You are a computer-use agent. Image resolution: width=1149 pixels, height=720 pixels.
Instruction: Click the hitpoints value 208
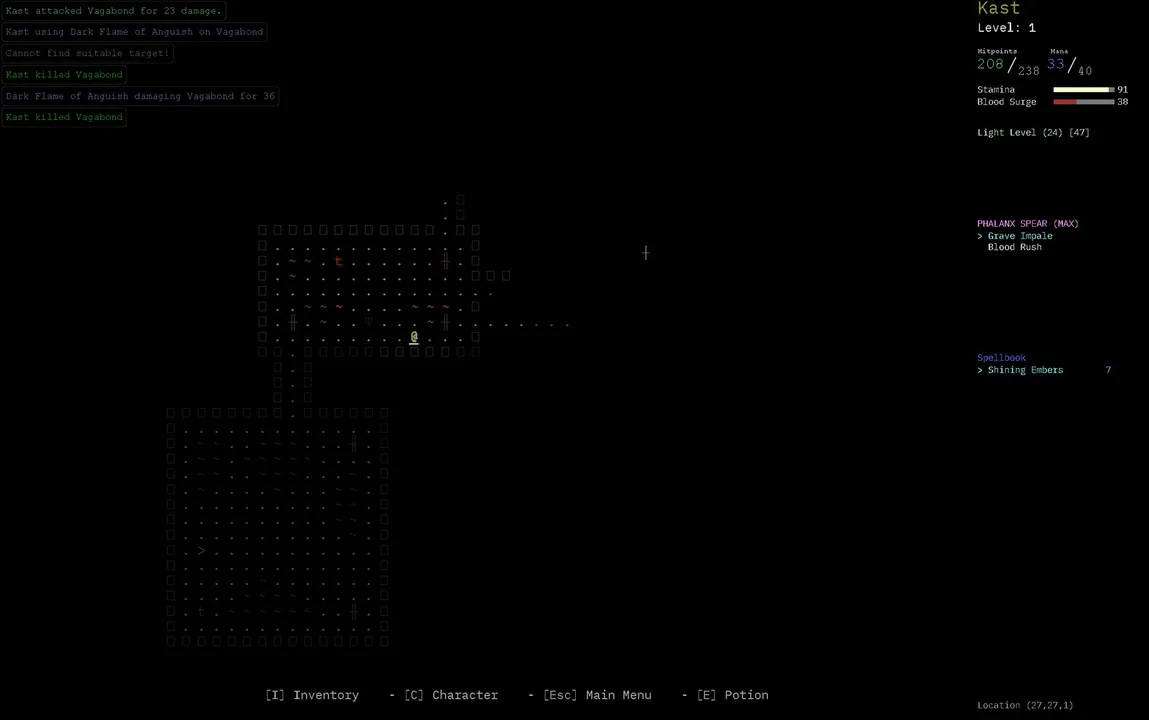pyautogui.click(x=990, y=64)
